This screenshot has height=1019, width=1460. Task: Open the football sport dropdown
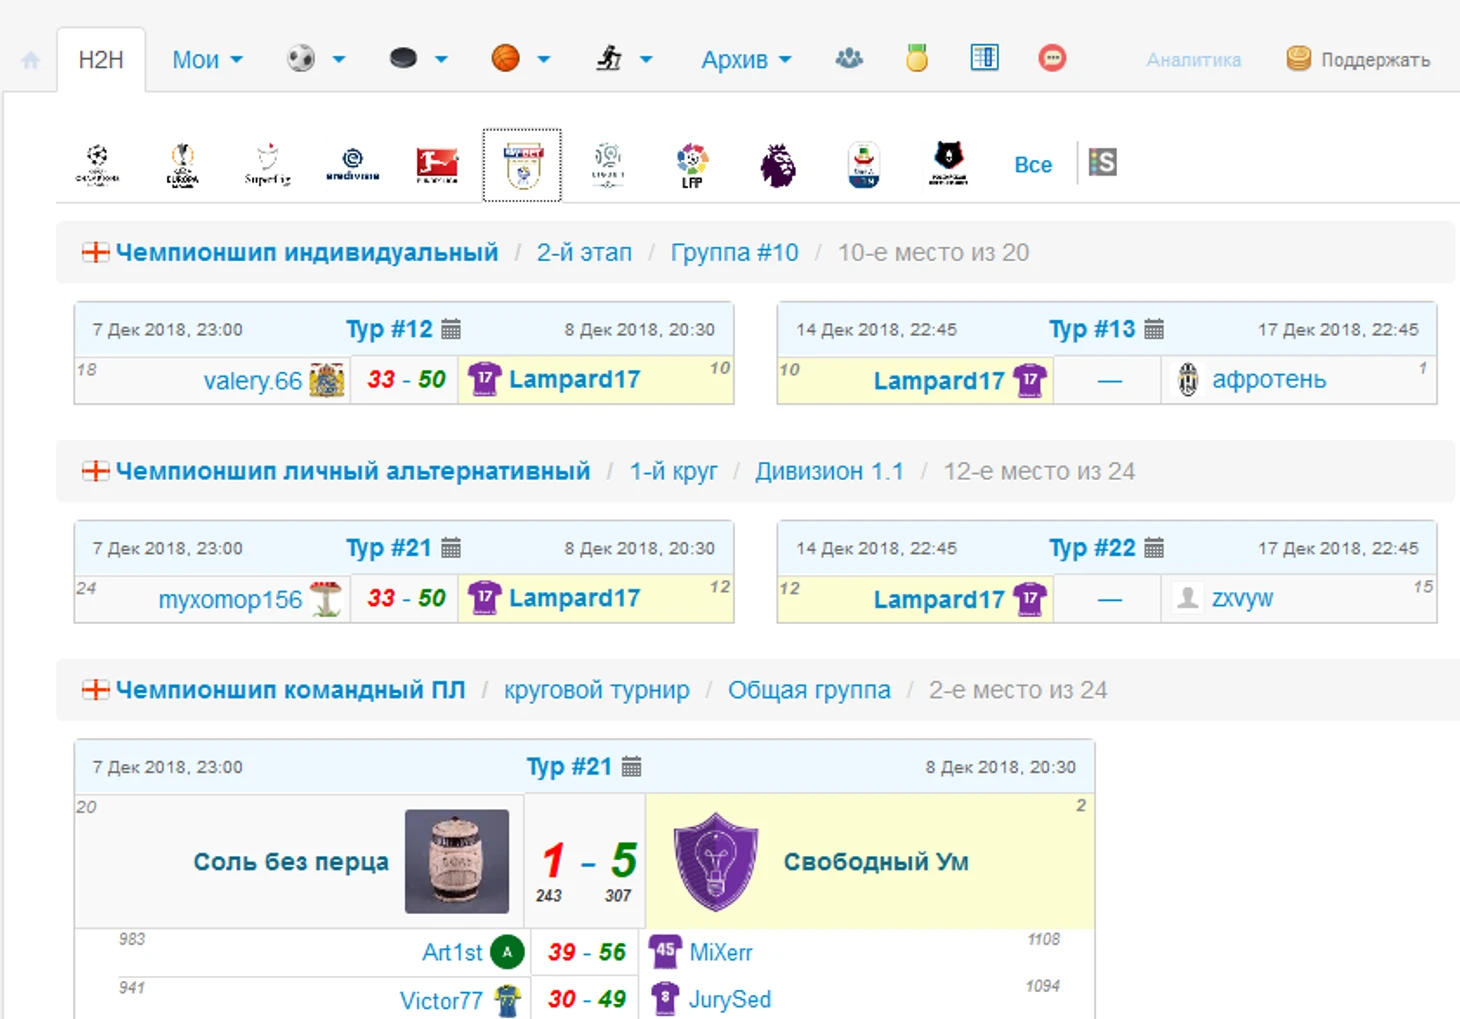click(x=315, y=59)
